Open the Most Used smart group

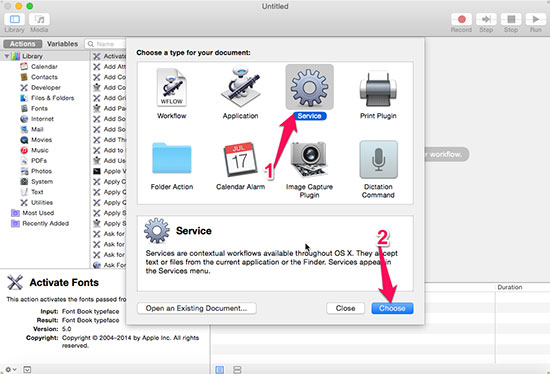pos(38,213)
